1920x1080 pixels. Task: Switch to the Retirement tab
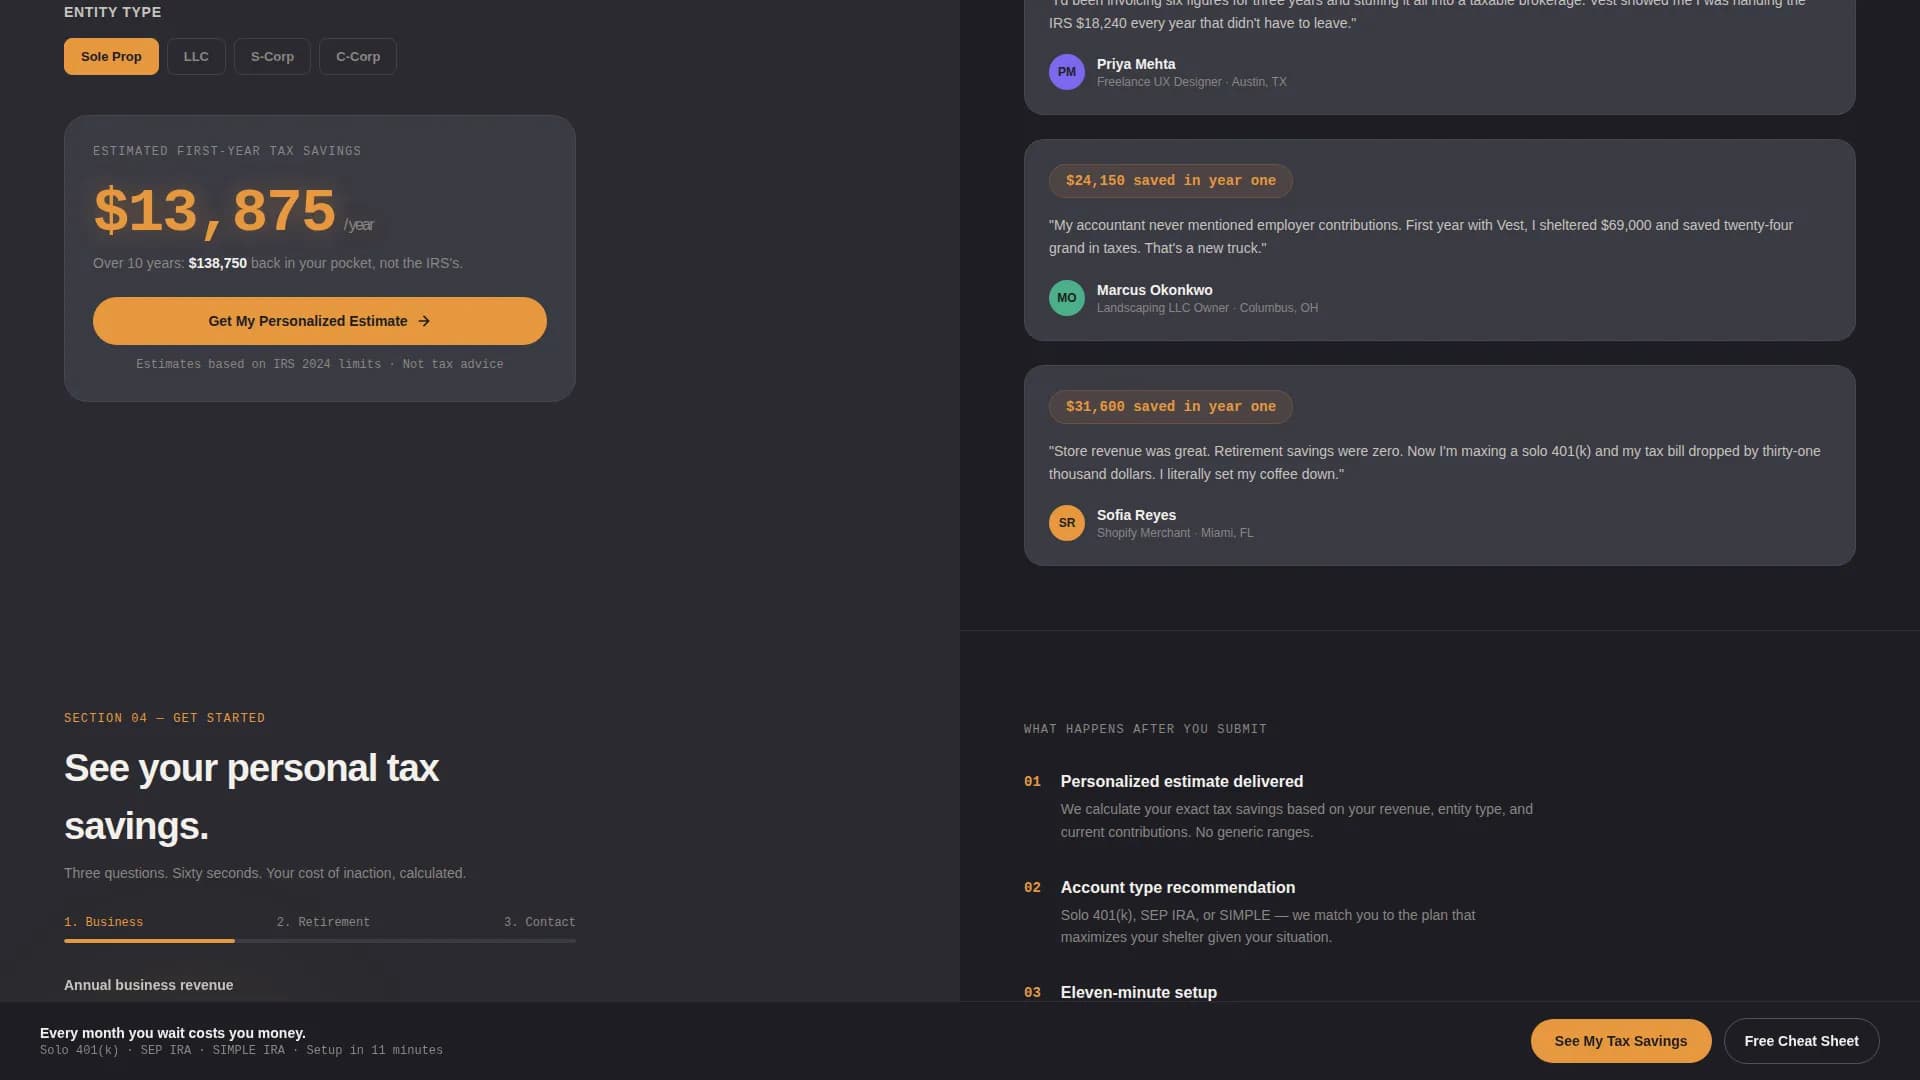[x=324, y=921]
